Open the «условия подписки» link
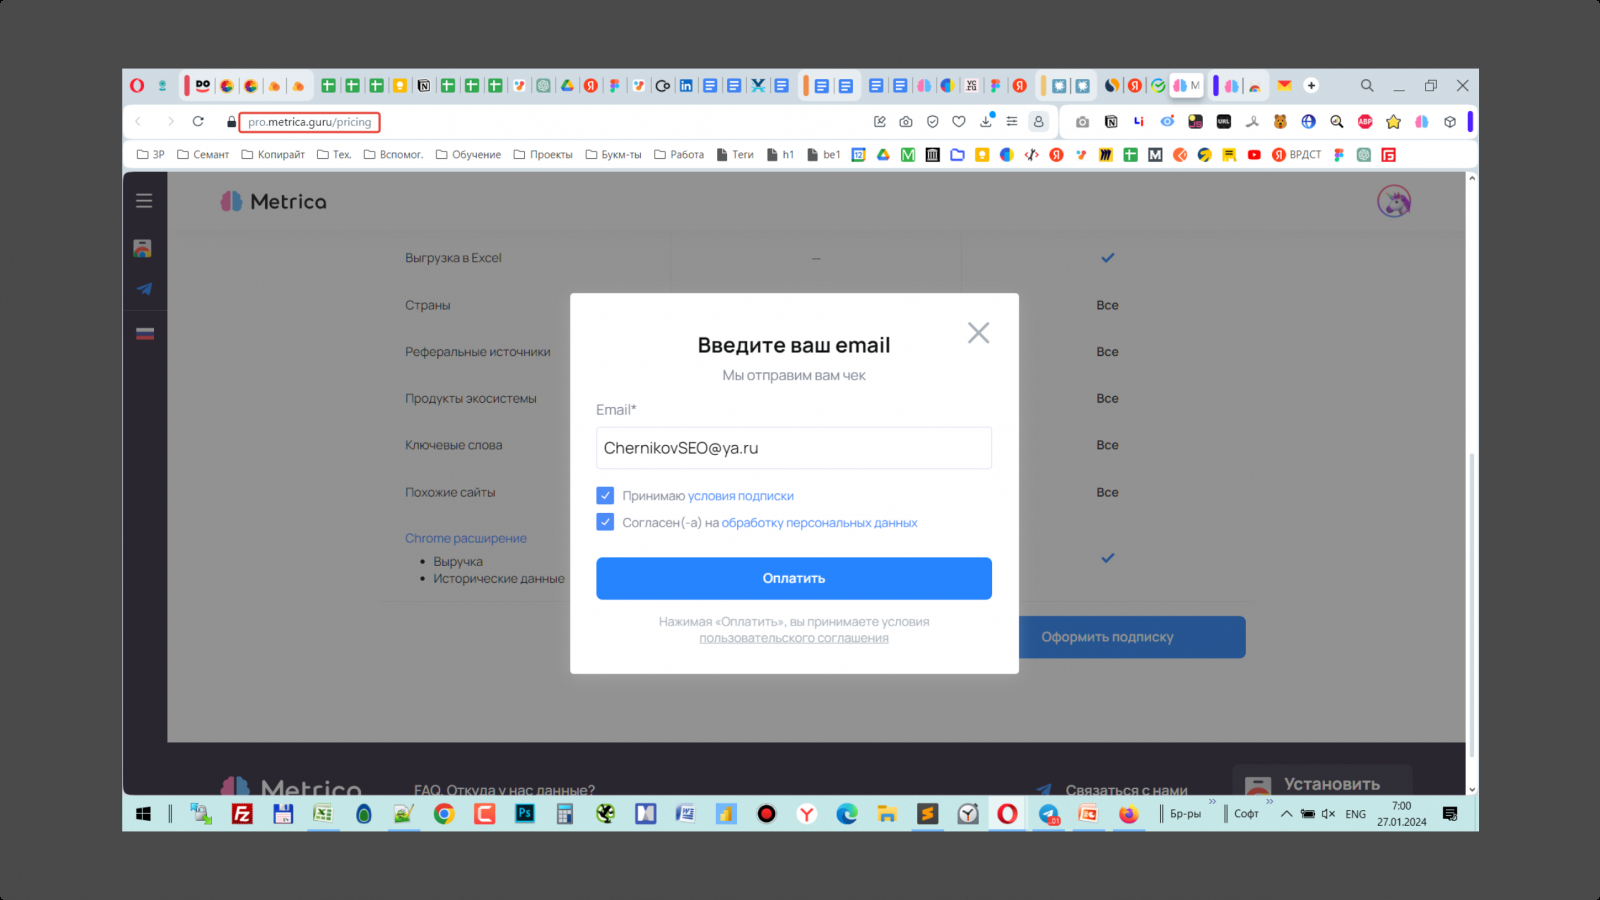Image resolution: width=1600 pixels, height=900 pixels. (x=741, y=496)
